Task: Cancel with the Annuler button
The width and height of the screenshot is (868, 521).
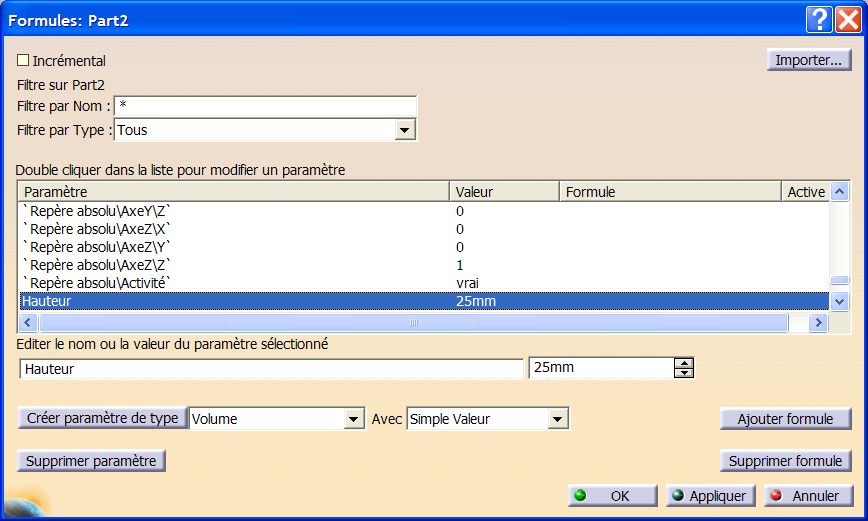Action: pos(809,496)
